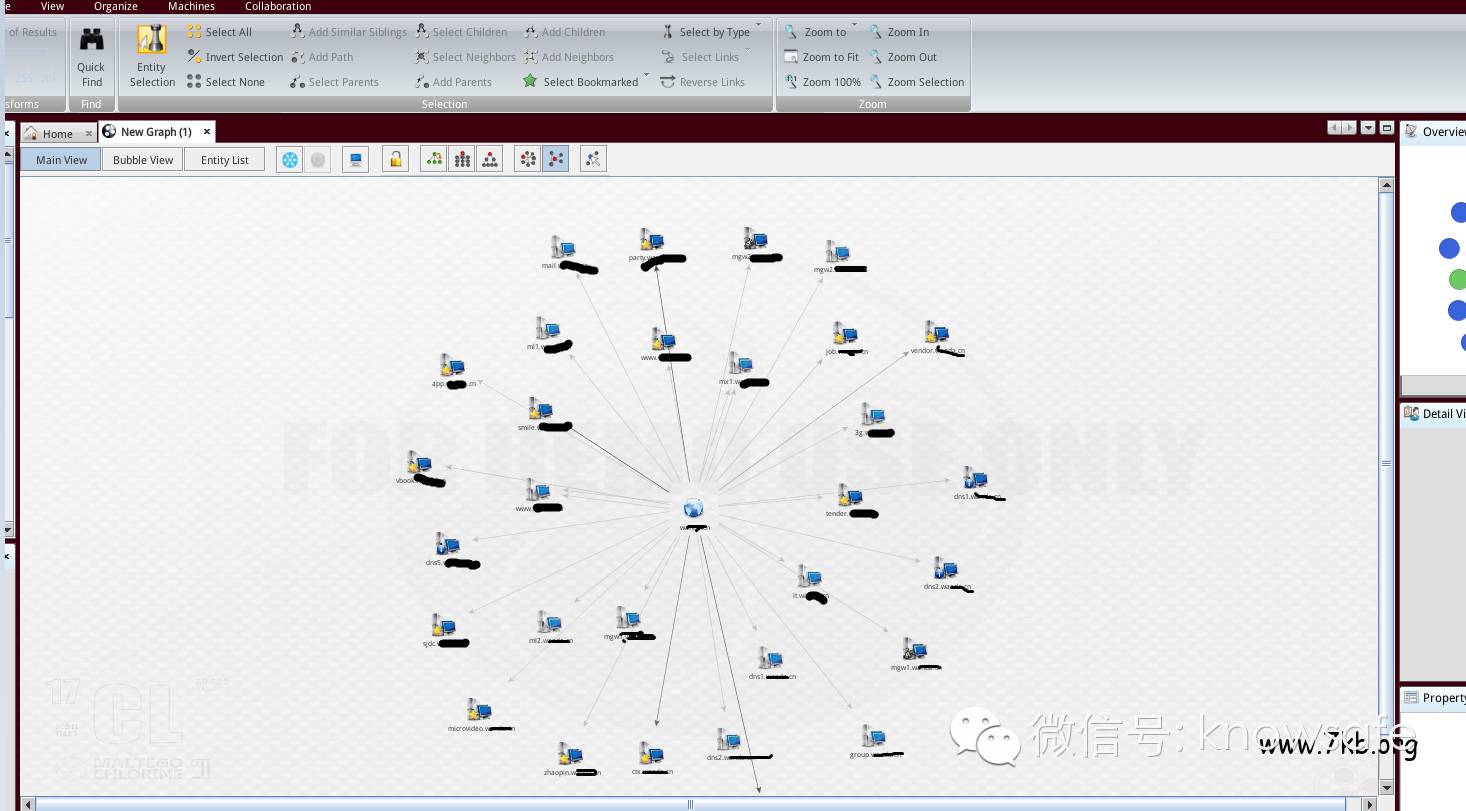Click the tab-scroll left arrow button

coord(1334,128)
